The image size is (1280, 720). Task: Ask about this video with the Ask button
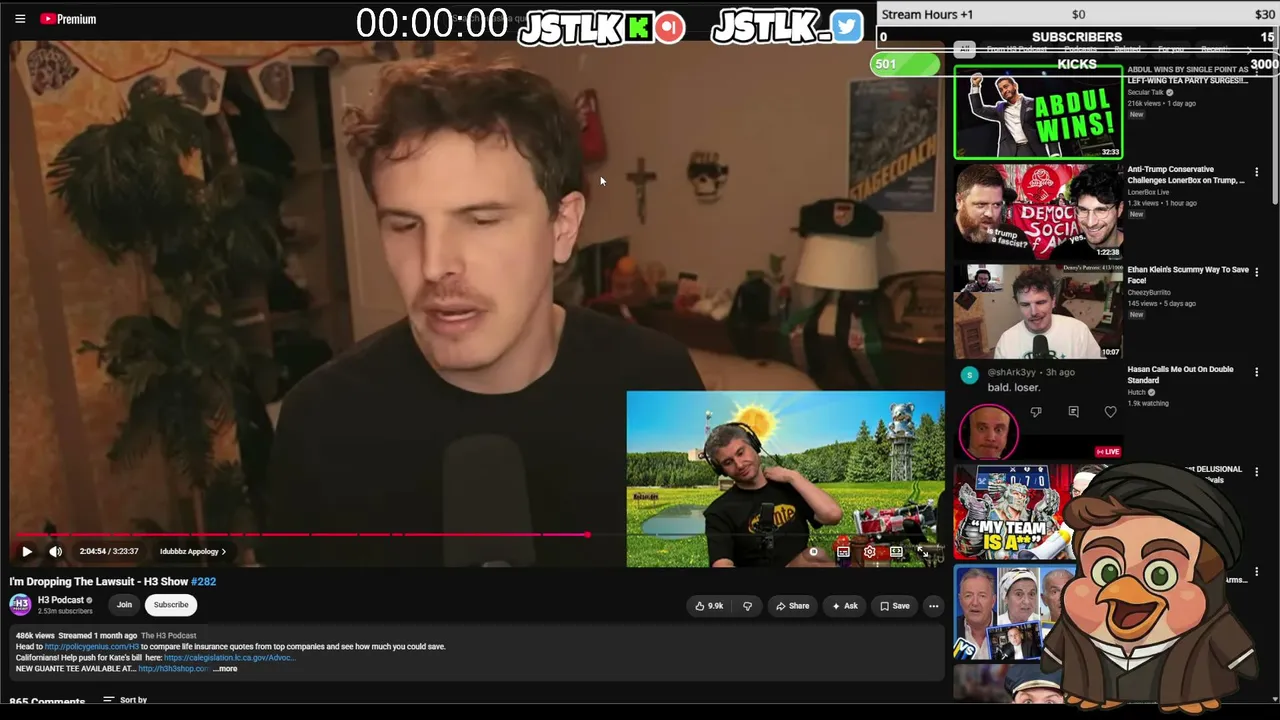pyautogui.click(x=845, y=606)
